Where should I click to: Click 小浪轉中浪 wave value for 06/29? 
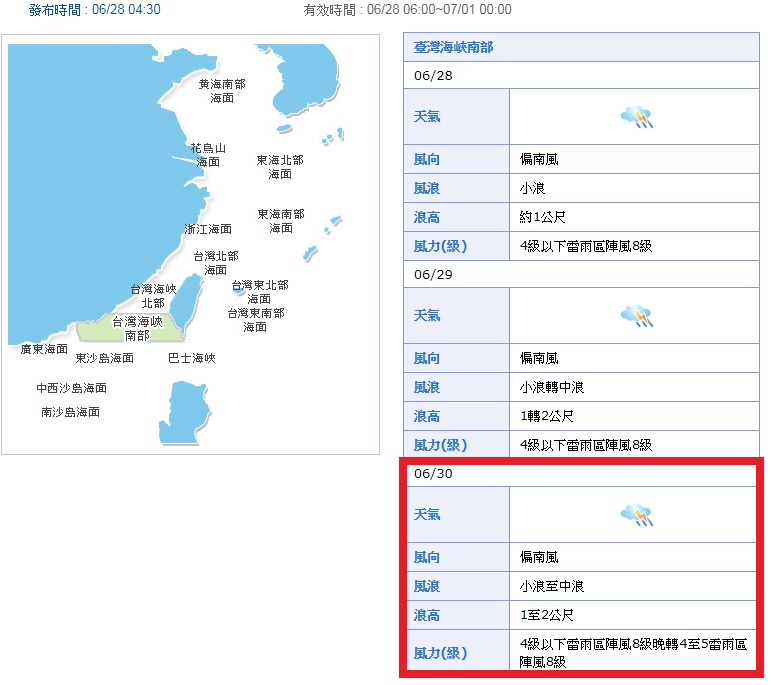[x=552, y=387]
